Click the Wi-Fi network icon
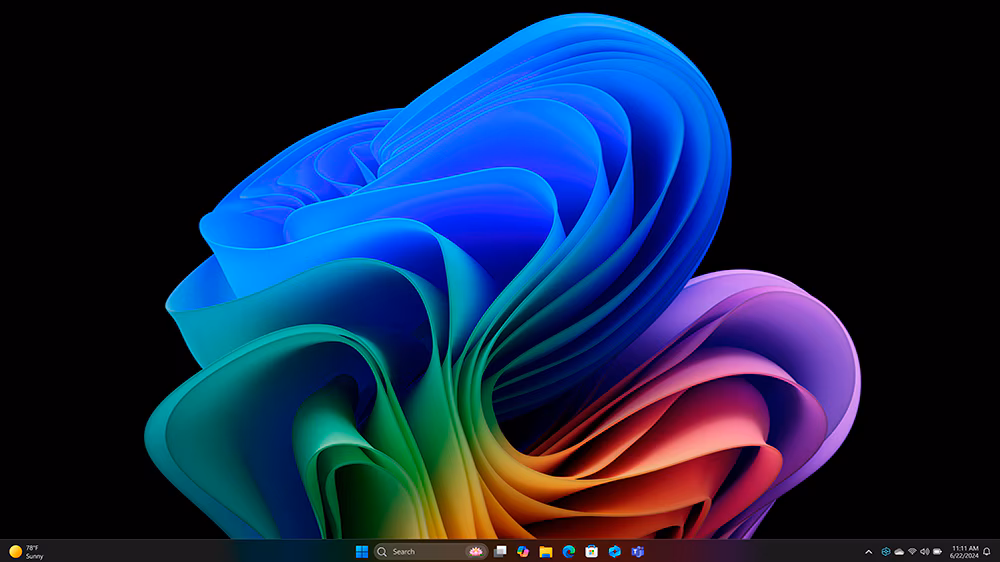1000x562 pixels. [x=912, y=551]
